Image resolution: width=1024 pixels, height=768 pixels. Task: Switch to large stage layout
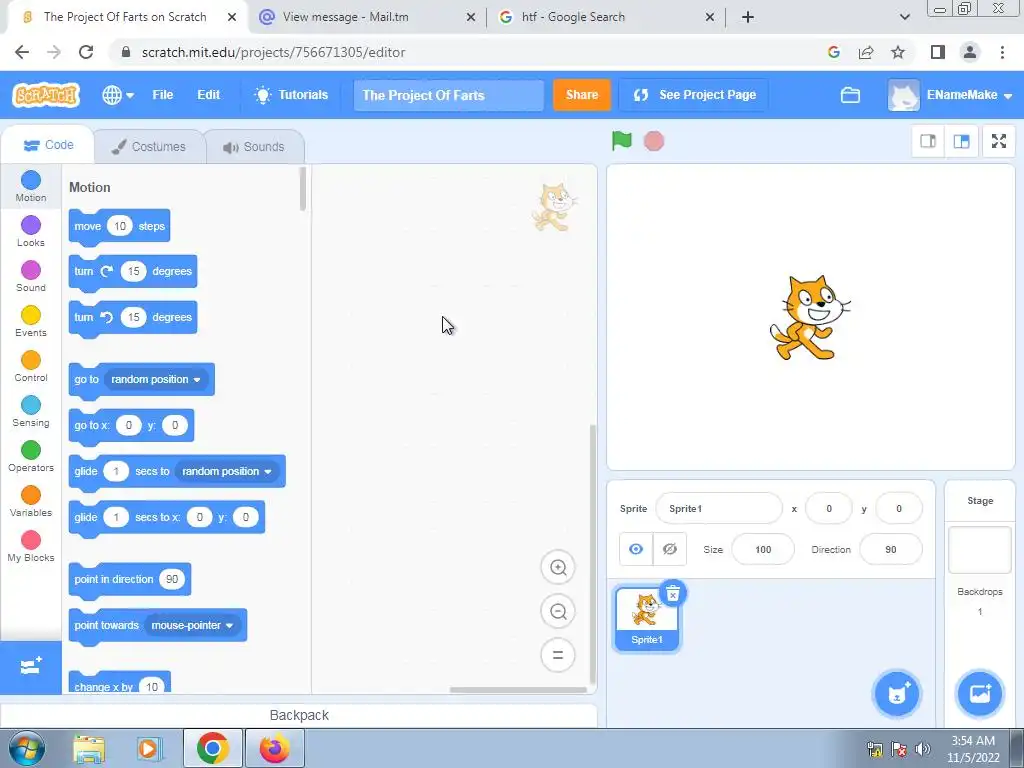click(x=961, y=141)
